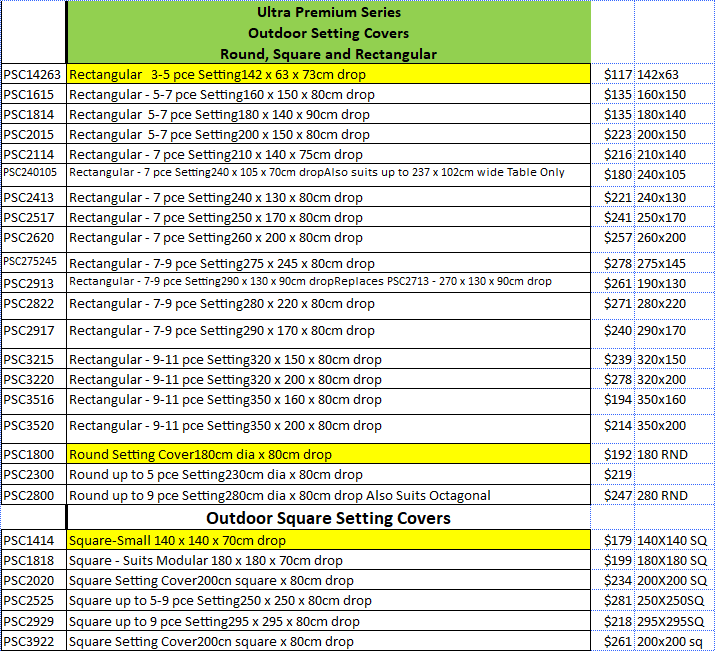Select yellow Rectangular 3-5 pce Setting142 description
This screenshot has width=716, height=655.
click(x=329, y=74)
